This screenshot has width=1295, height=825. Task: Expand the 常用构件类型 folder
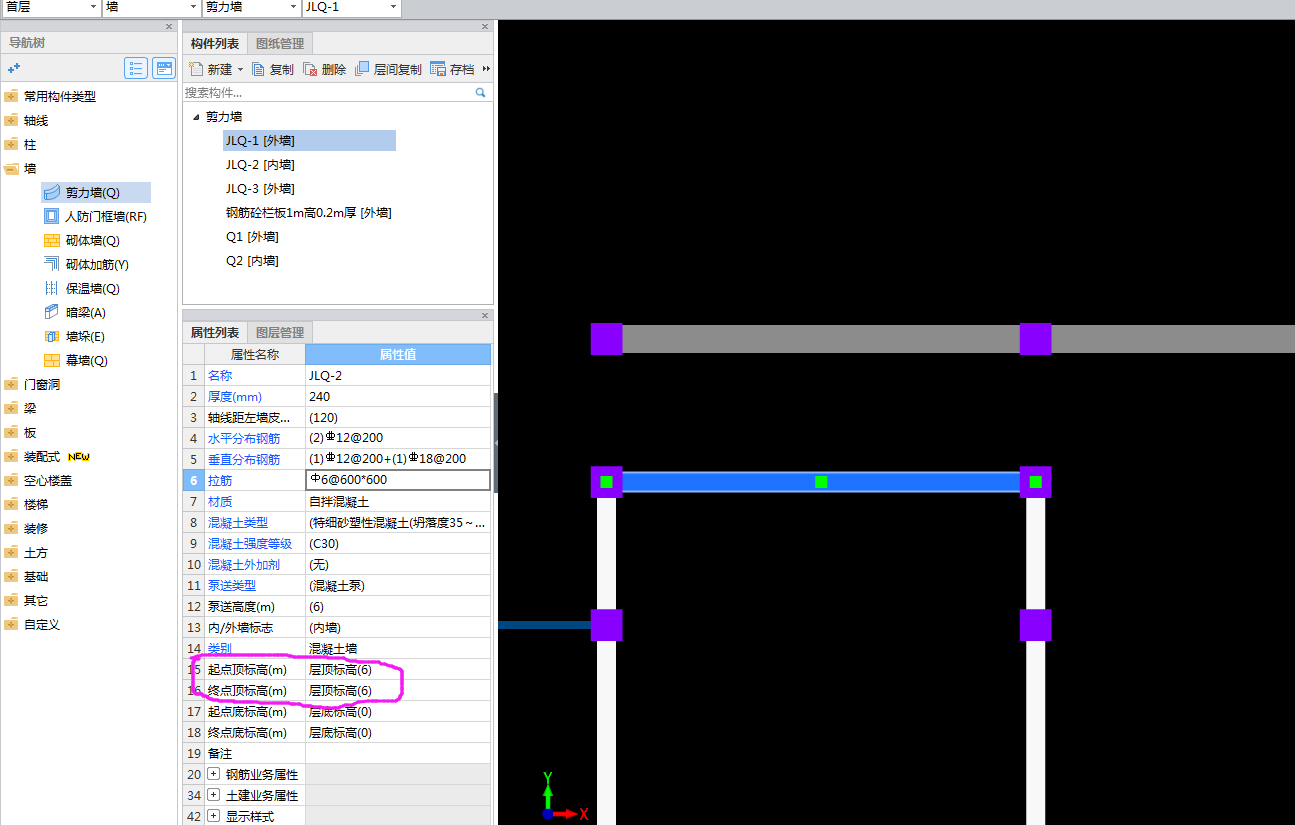11,96
